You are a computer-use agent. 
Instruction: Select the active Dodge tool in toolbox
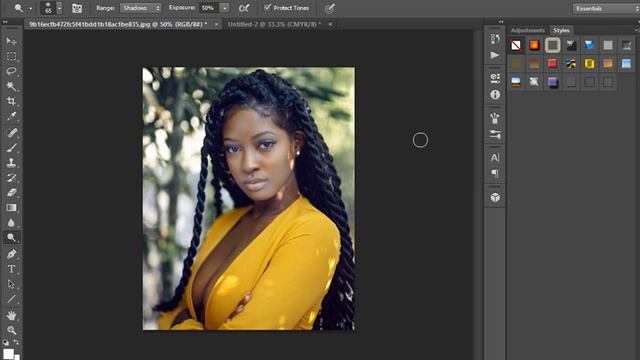[x=11, y=238]
